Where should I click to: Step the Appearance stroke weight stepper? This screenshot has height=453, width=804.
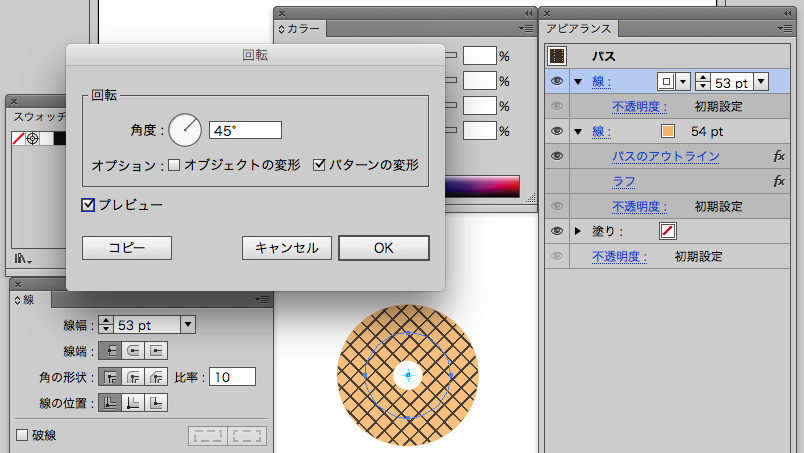702,82
